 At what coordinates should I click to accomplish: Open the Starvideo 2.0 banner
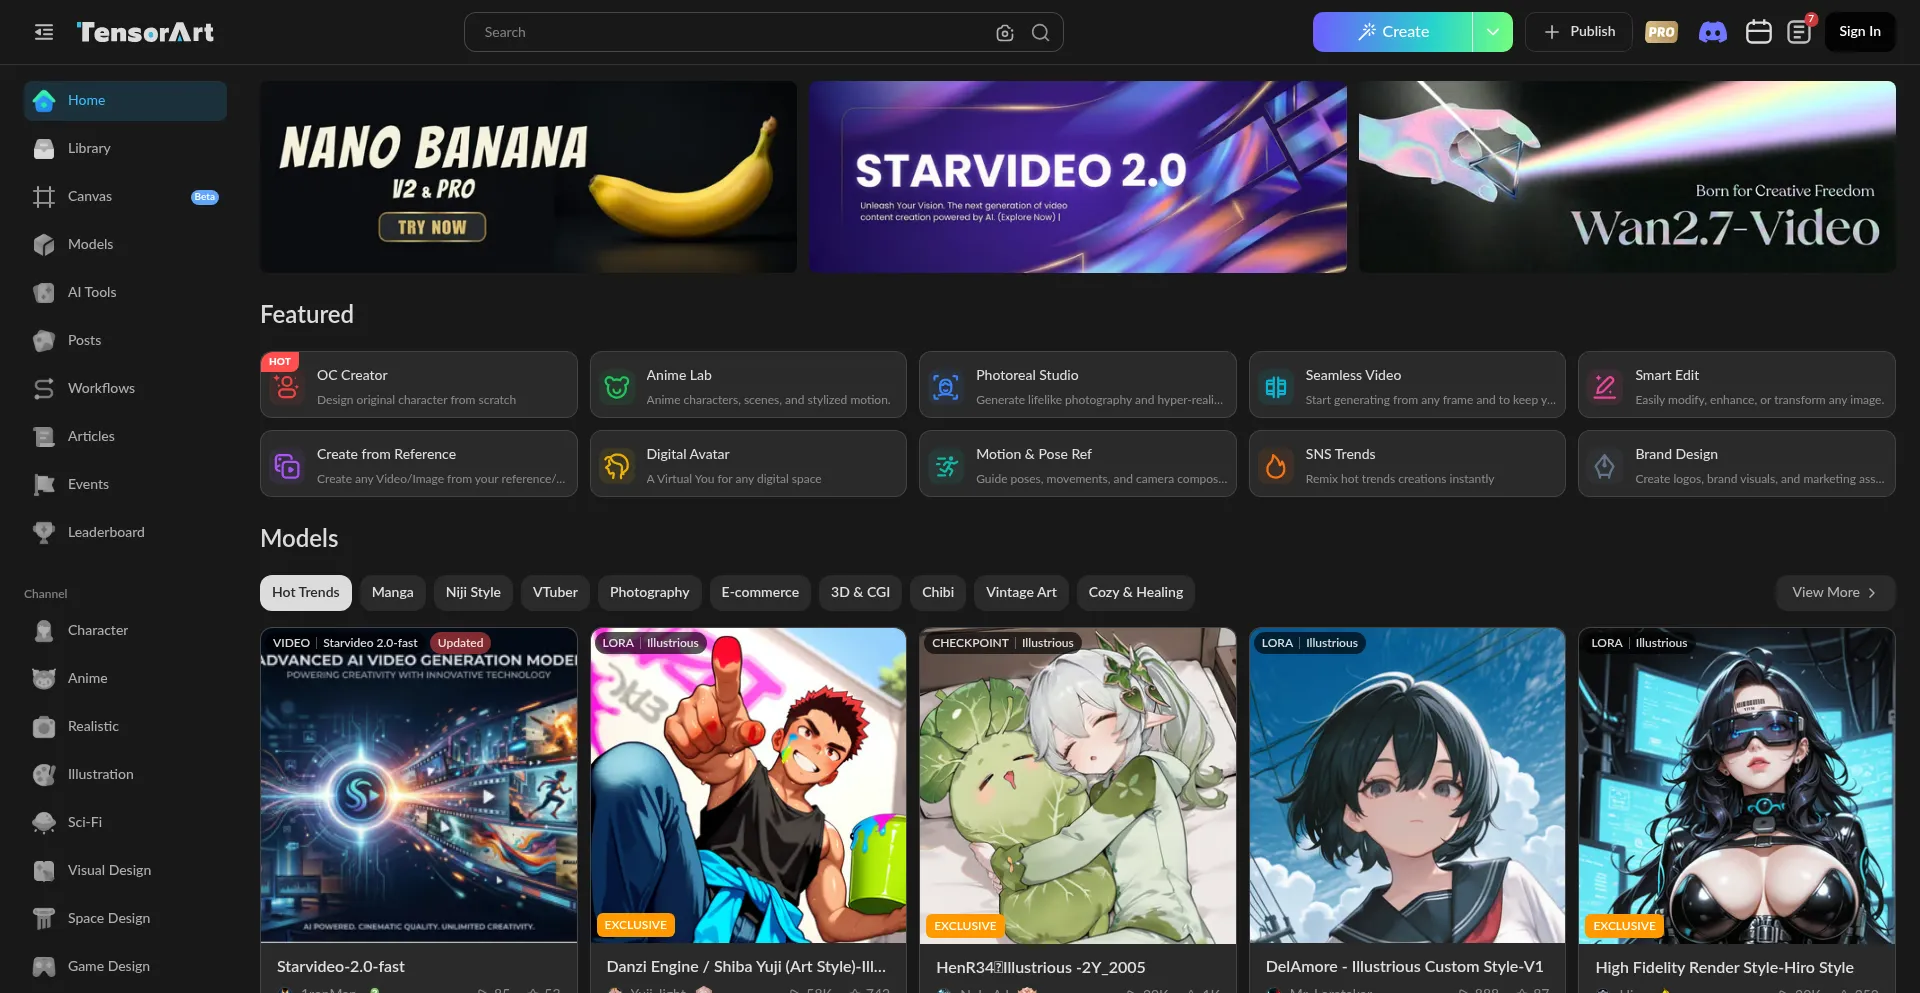(x=1078, y=177)
